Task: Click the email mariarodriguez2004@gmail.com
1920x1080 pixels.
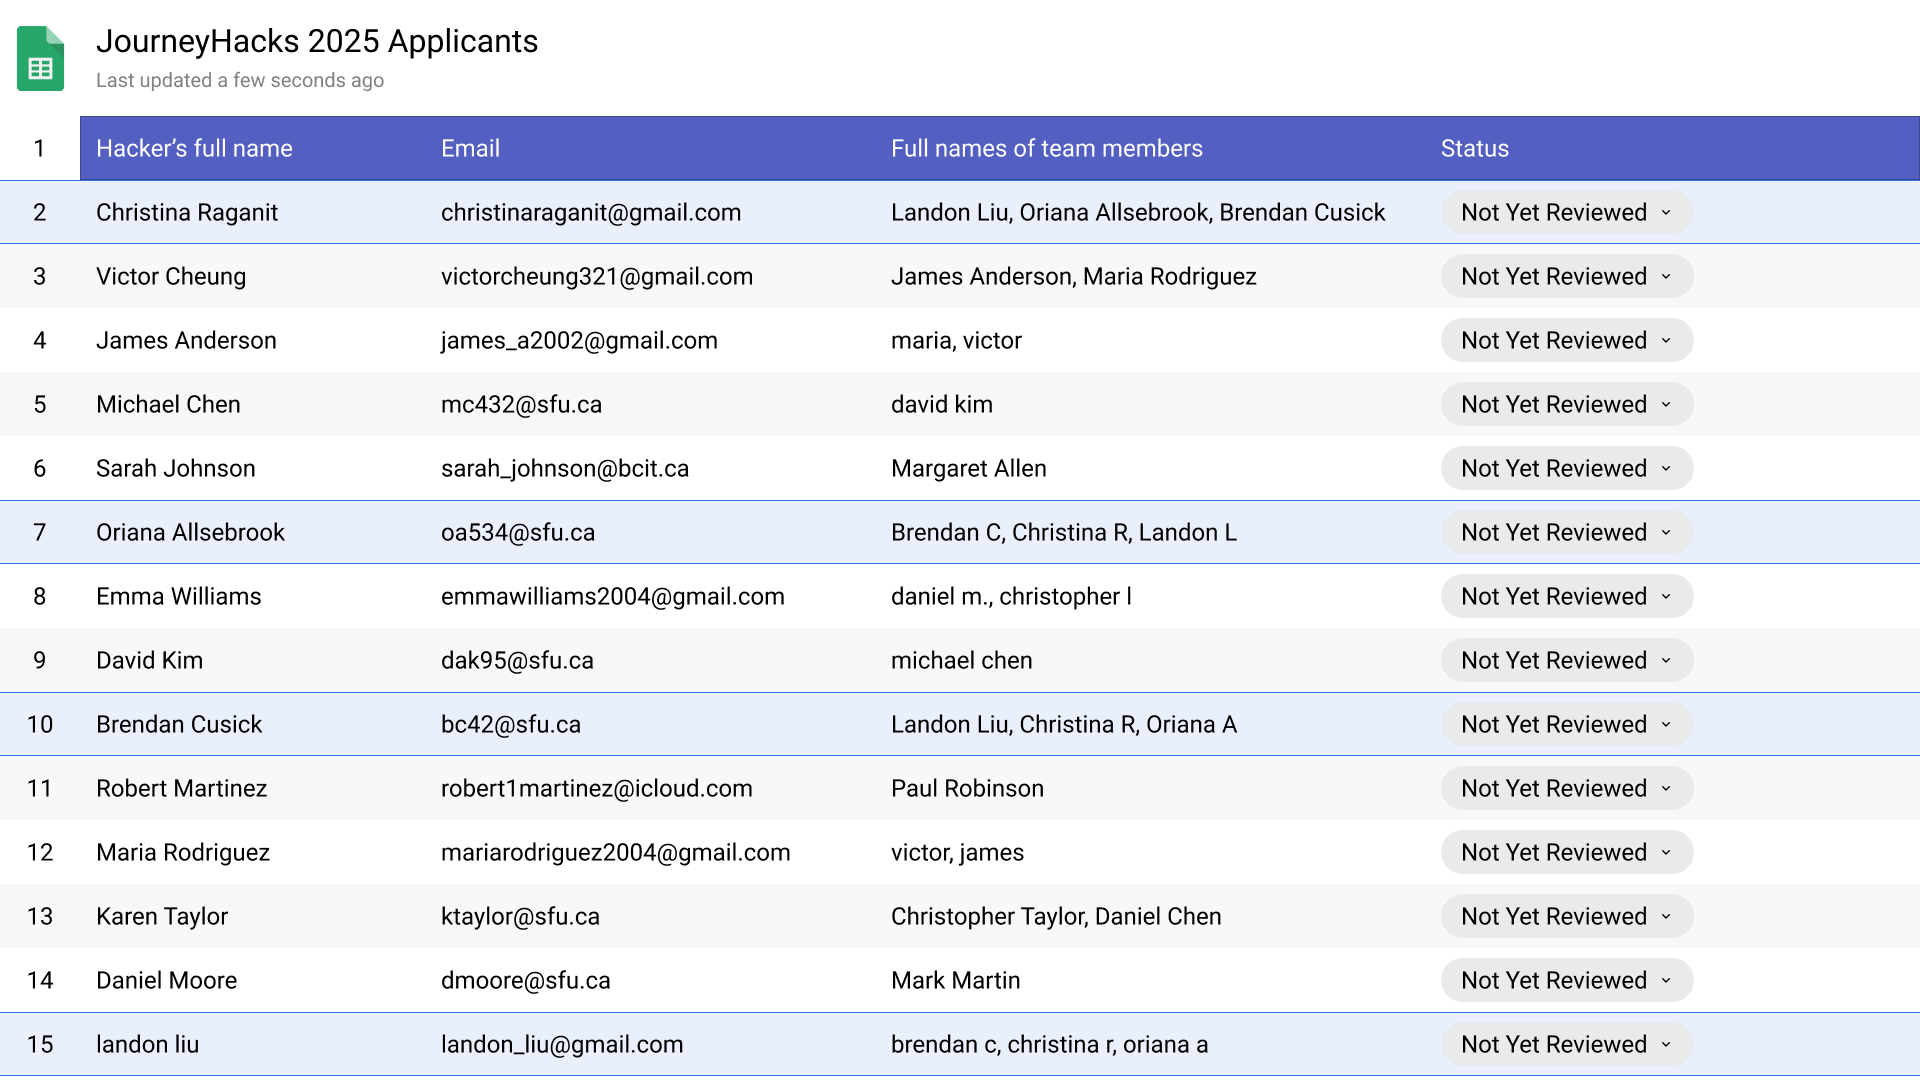Action: pos(616,852)
